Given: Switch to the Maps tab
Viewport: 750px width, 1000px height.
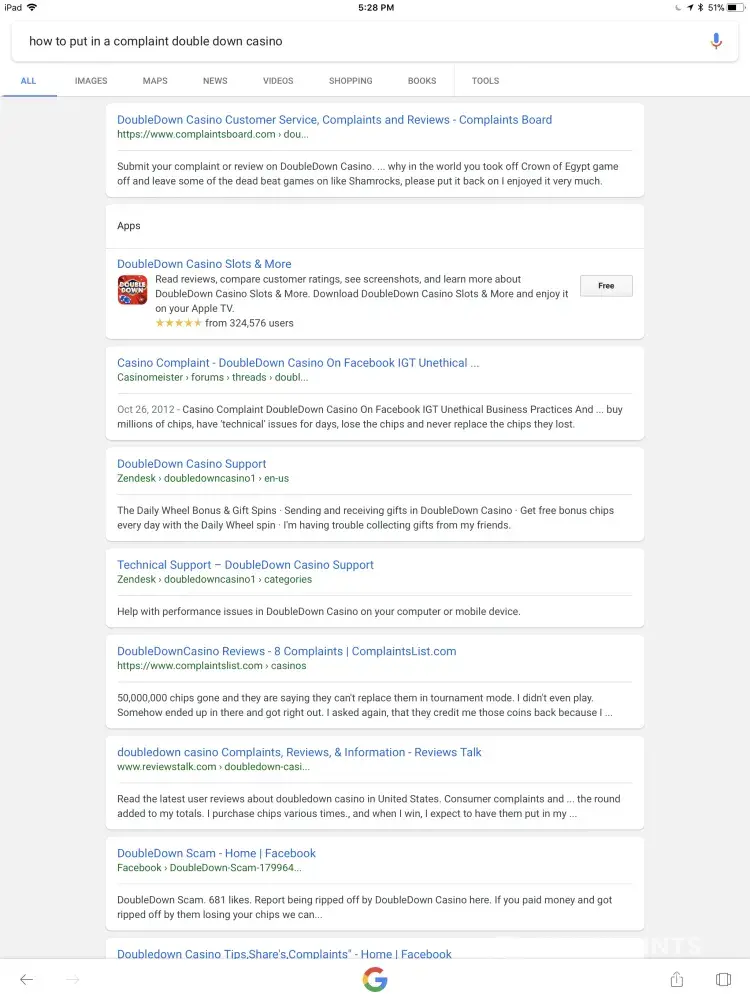Looking at the screenshot, I should [x=155, y=81].
